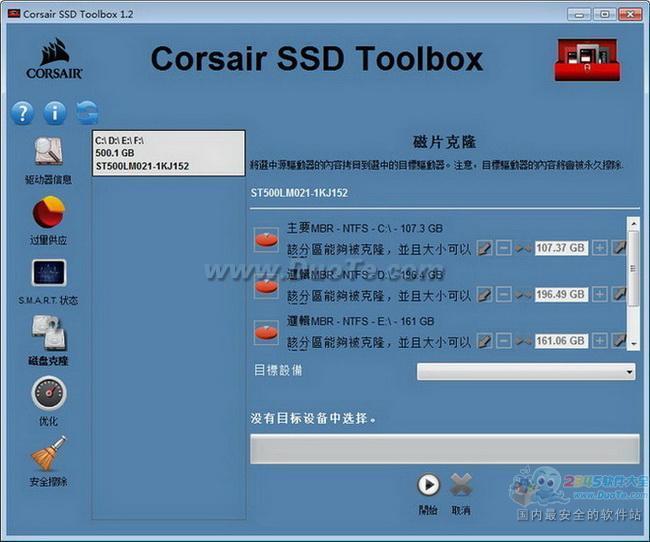650x542 pixels.
Task: Open the 驱动器信息 drive information section
Action: click(x=49, y=160)
